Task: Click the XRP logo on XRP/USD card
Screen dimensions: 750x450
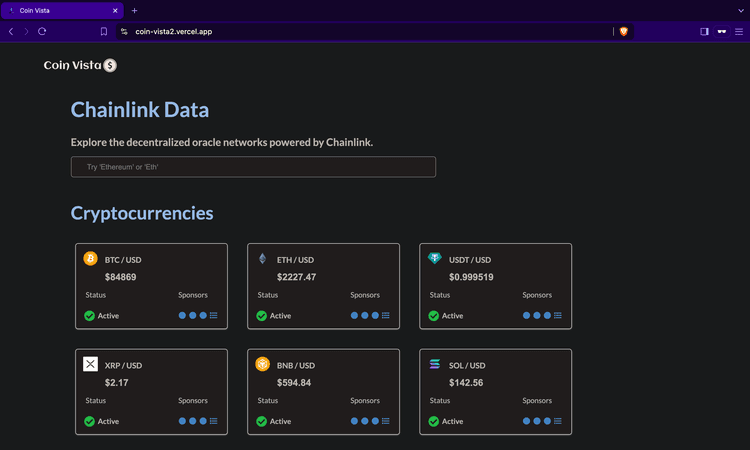Action: pos(90,364)
